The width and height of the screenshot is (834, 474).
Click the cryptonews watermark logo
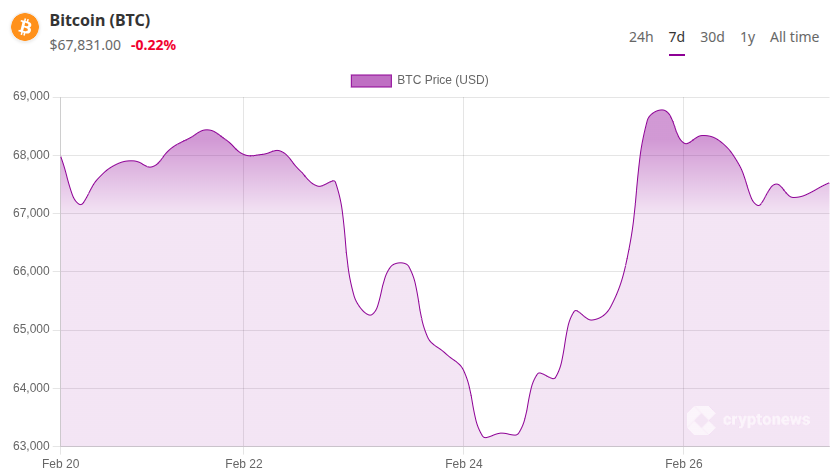(700, 420)
